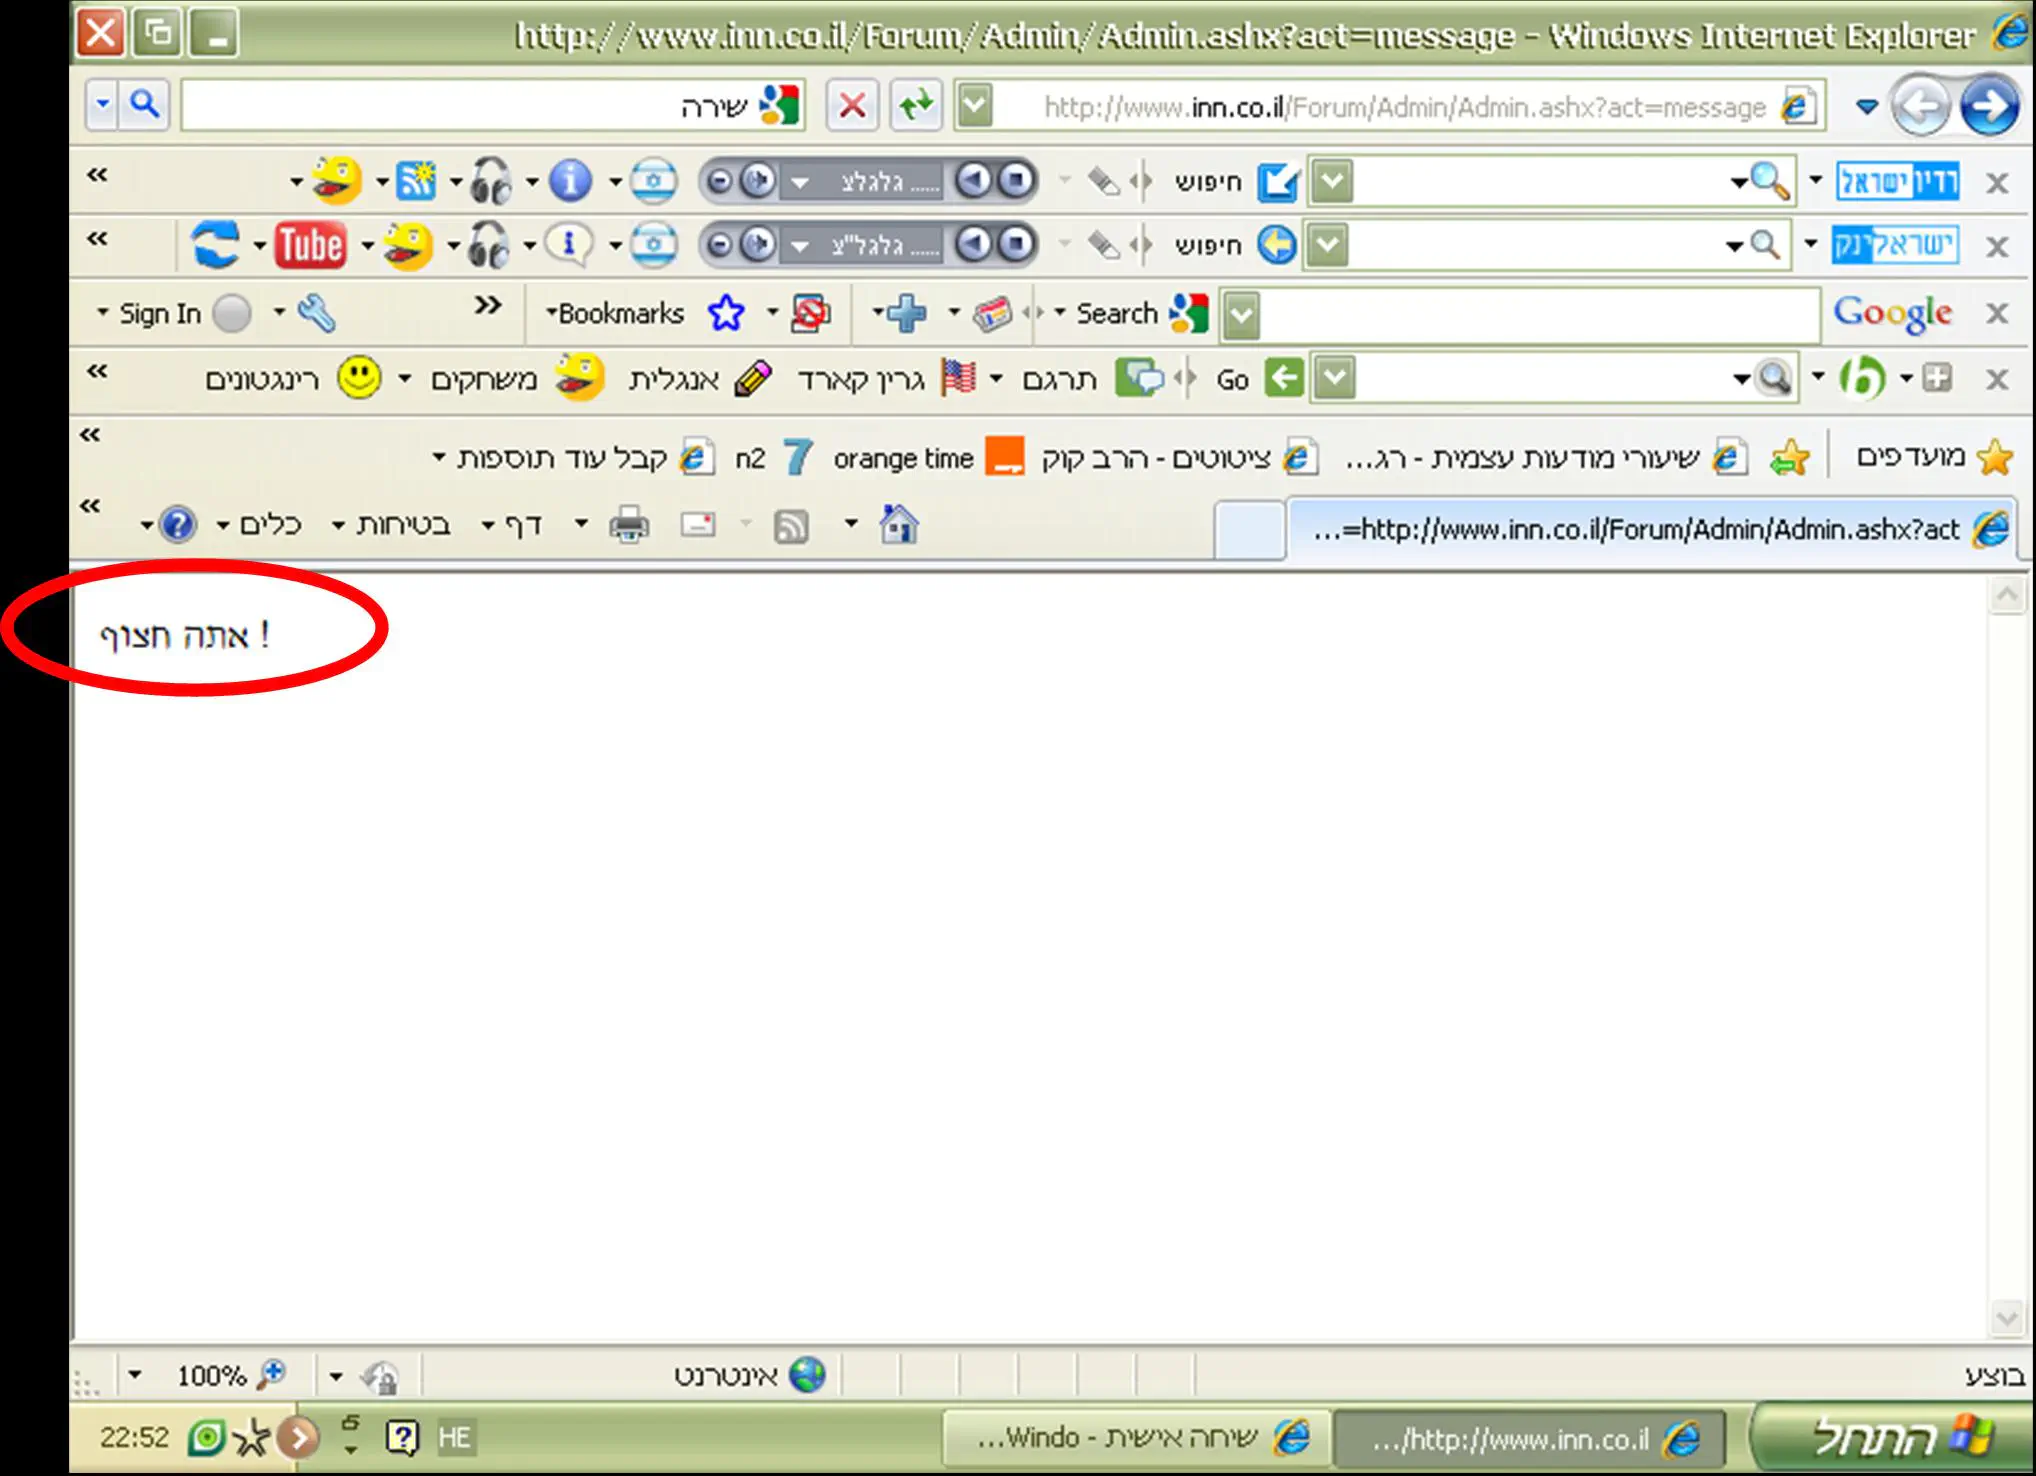Expand the address bar URL dropdown
Viewport: 2036px width, 1476px height.
click(x=975, y=105)
